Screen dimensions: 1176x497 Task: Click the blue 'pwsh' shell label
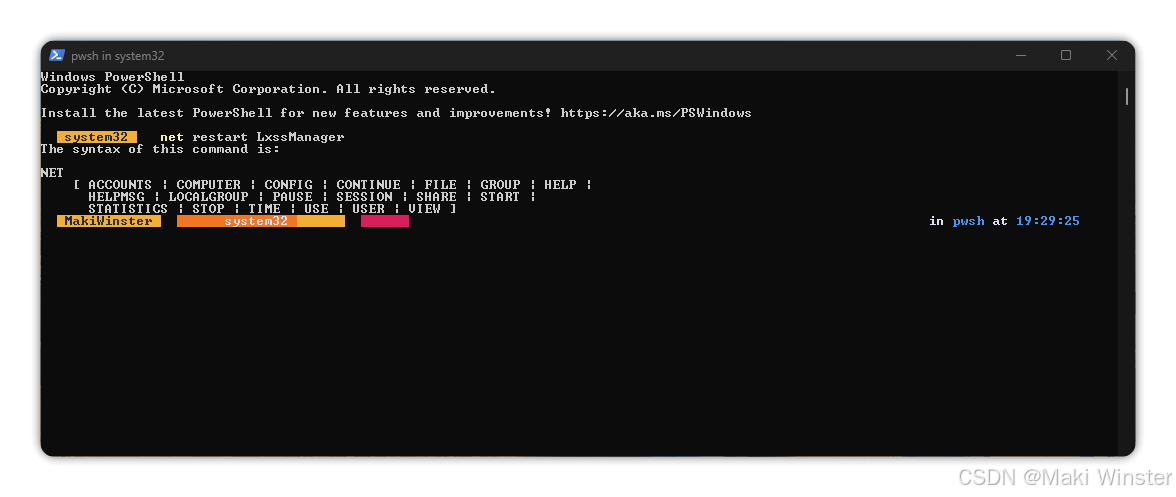tap(968, 221)
